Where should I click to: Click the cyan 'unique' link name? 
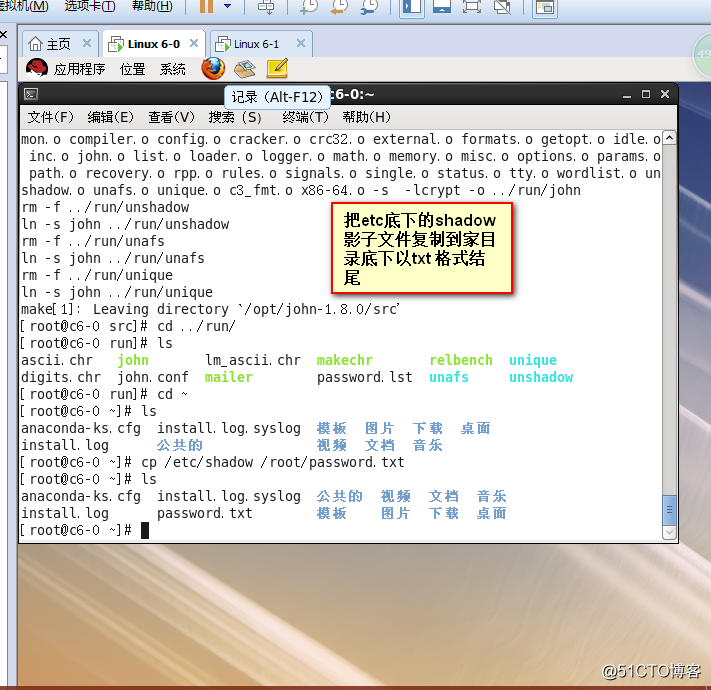(533, 360)
